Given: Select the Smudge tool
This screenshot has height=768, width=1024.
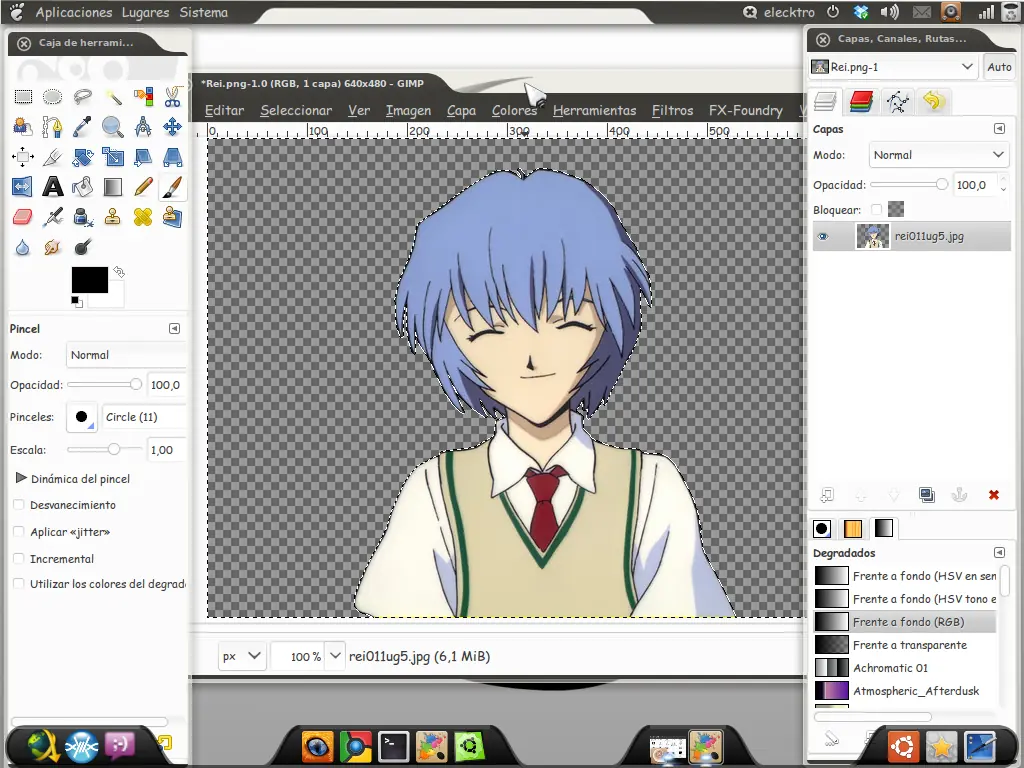Looking at the screenshot, I should click(52, 248).
